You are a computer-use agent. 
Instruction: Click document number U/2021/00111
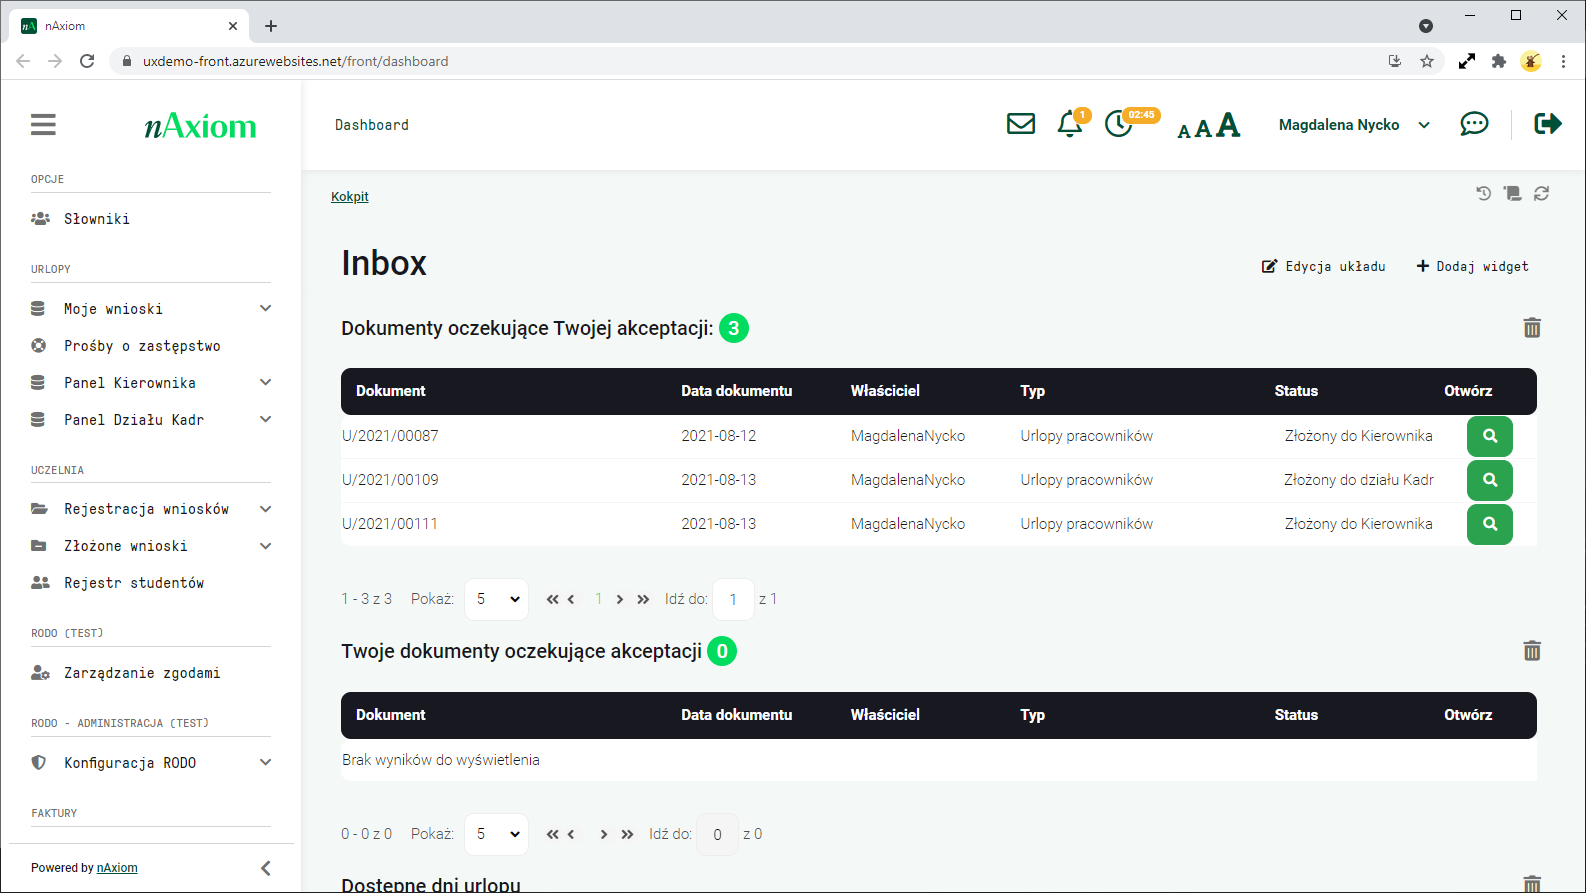pyautogui.click(x=390, y=524)
